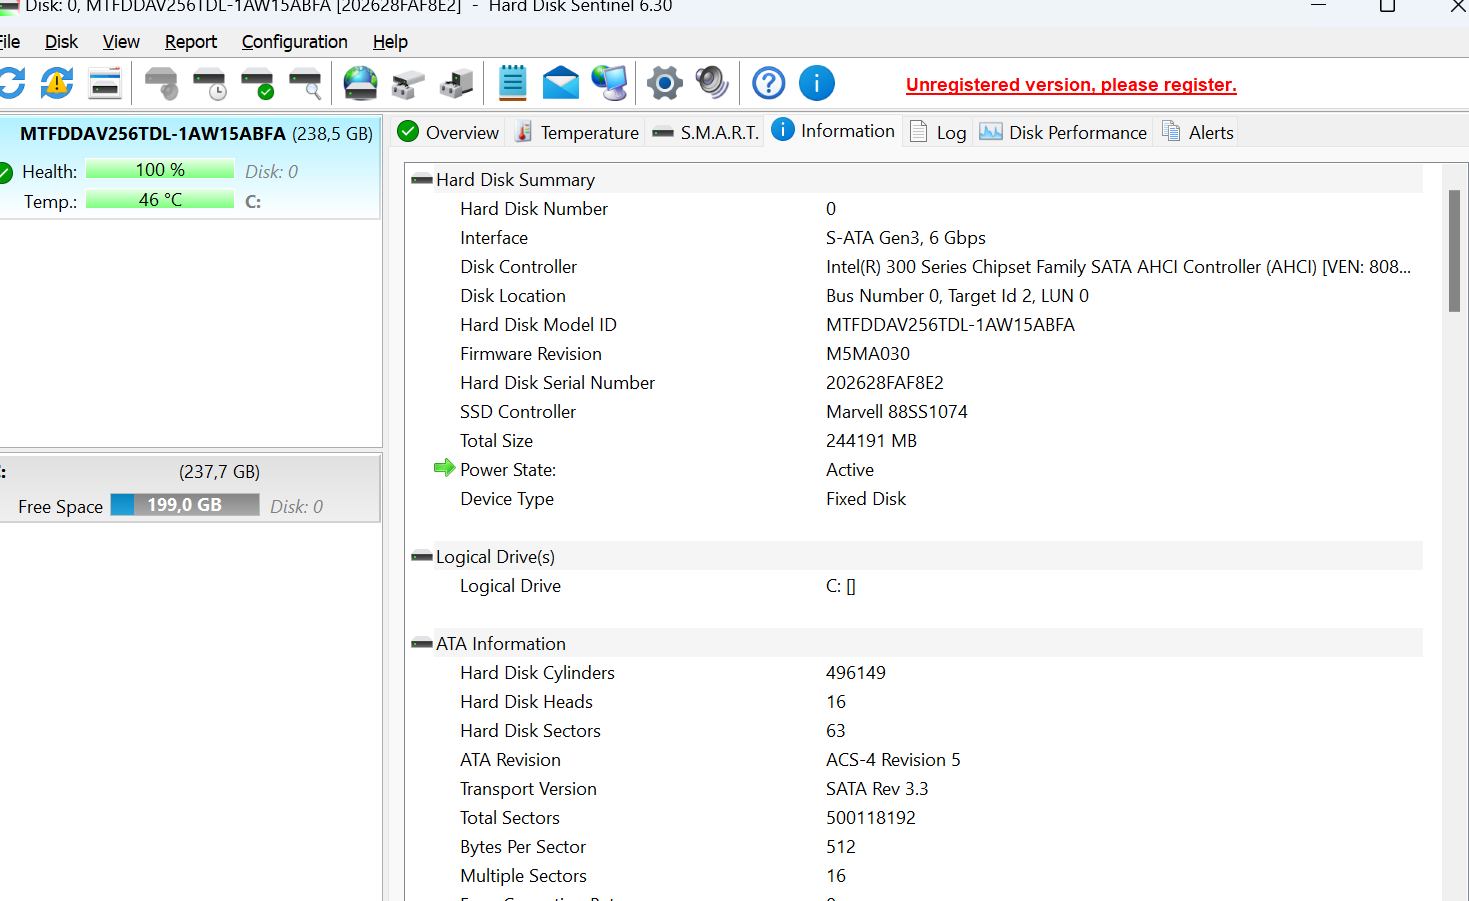Click the disk with green checkmark icon

(258, 83)
